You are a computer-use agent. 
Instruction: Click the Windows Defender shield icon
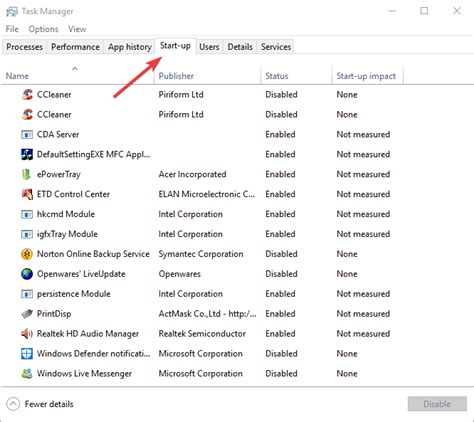(x=27, y=354)
